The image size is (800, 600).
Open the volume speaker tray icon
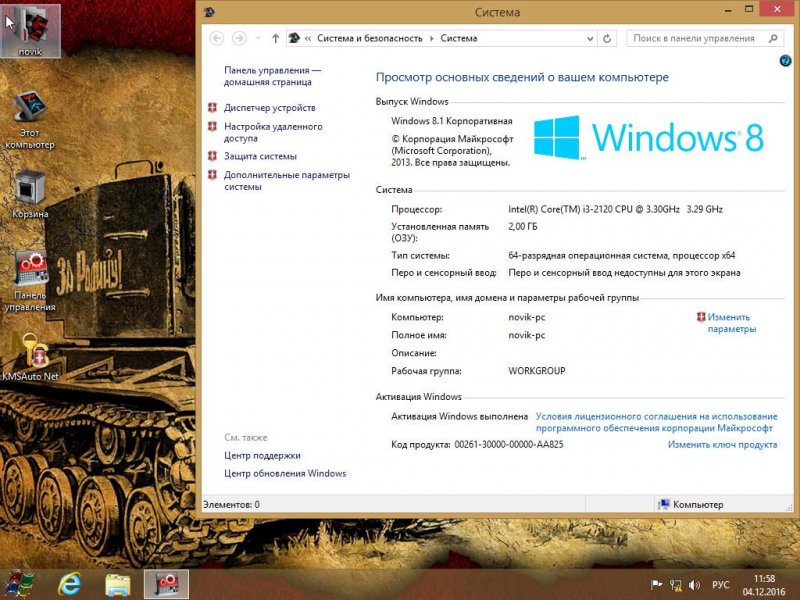[694, 585]
